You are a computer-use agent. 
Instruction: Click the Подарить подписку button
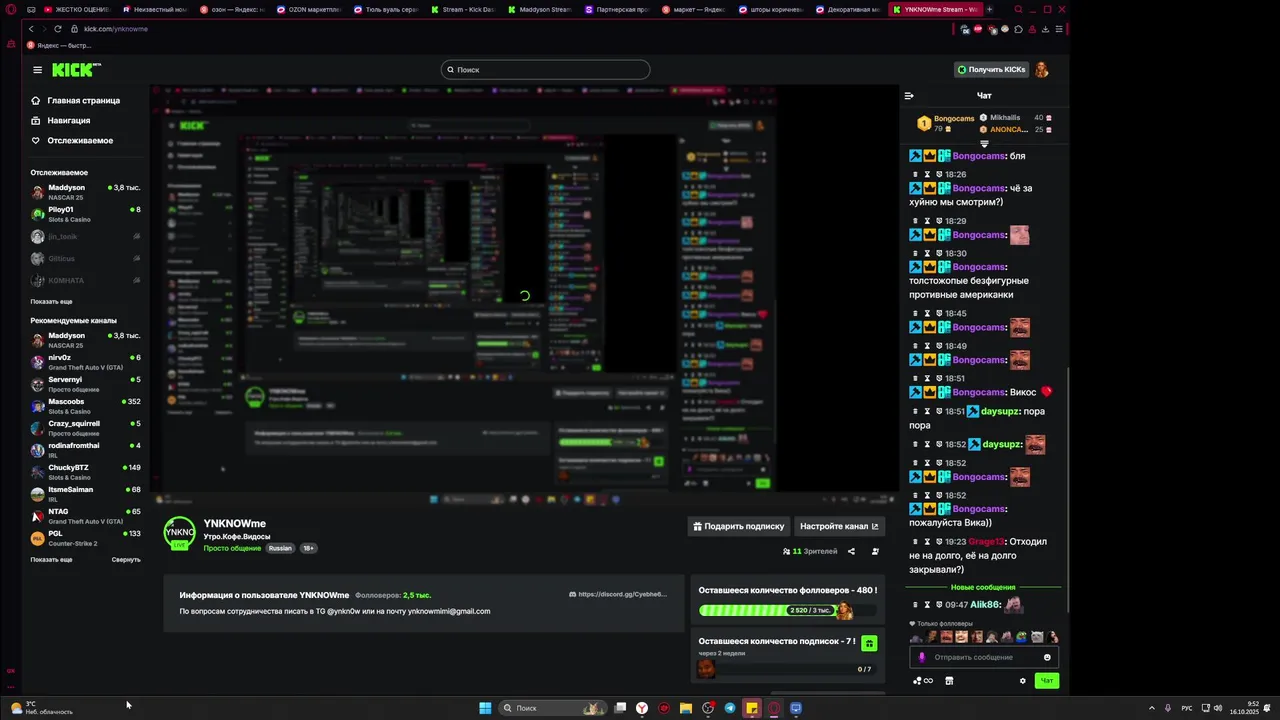click(739, 526)
